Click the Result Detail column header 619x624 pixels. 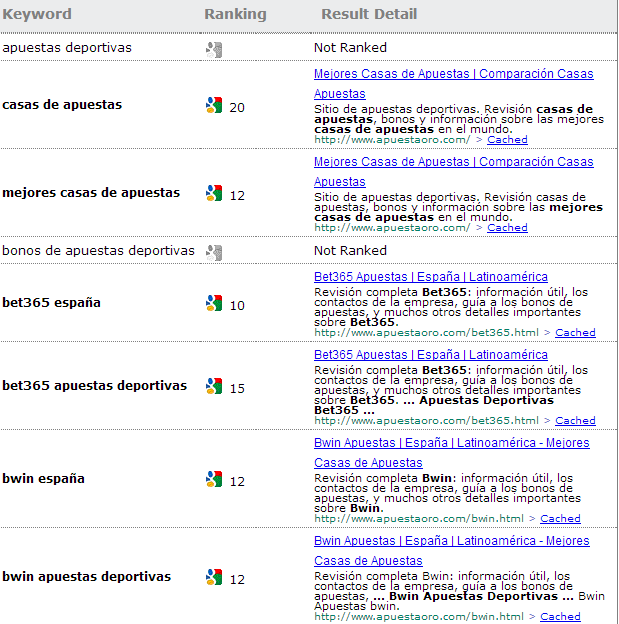coord(369,14)
